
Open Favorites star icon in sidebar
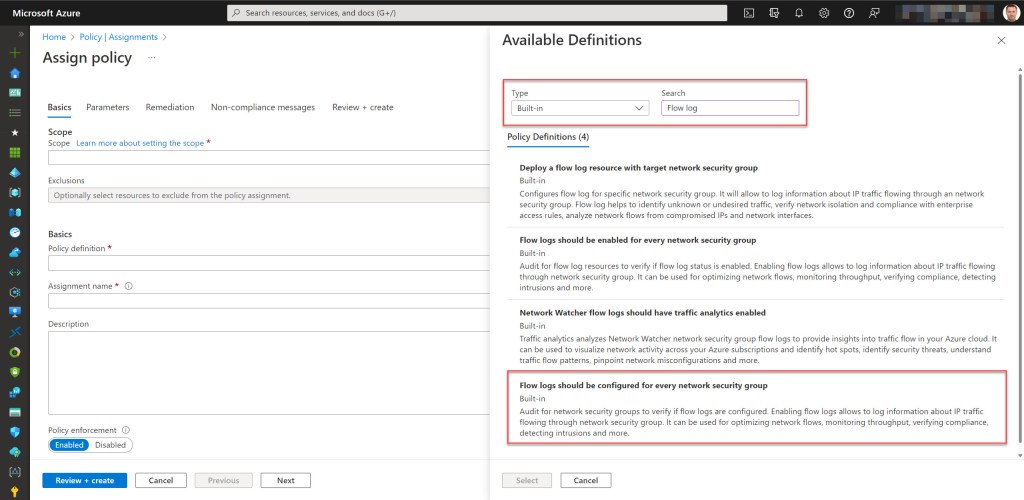coord(14,132)
